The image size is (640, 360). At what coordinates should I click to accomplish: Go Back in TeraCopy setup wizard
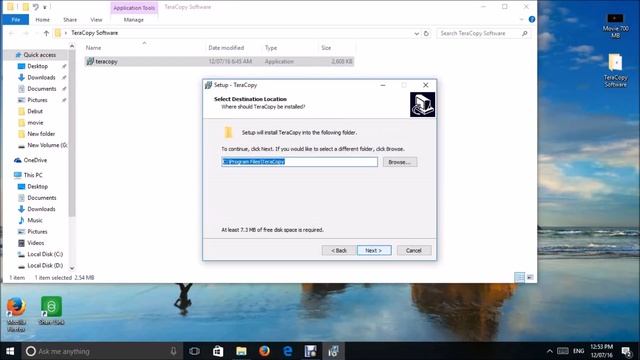(339, 250)
